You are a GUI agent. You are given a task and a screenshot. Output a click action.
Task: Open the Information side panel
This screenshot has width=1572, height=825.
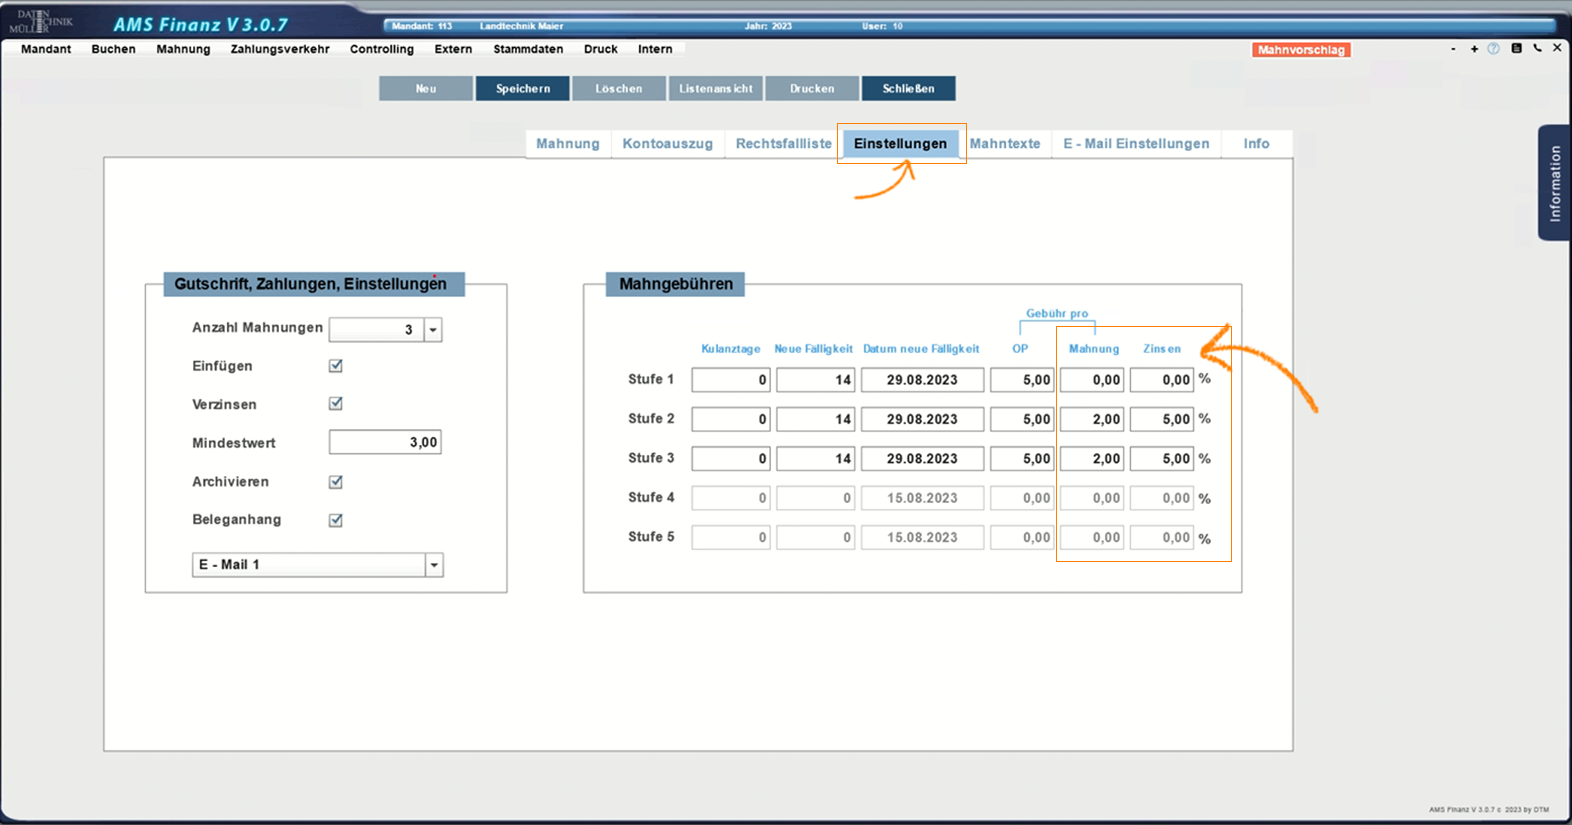pos(1554,183)
